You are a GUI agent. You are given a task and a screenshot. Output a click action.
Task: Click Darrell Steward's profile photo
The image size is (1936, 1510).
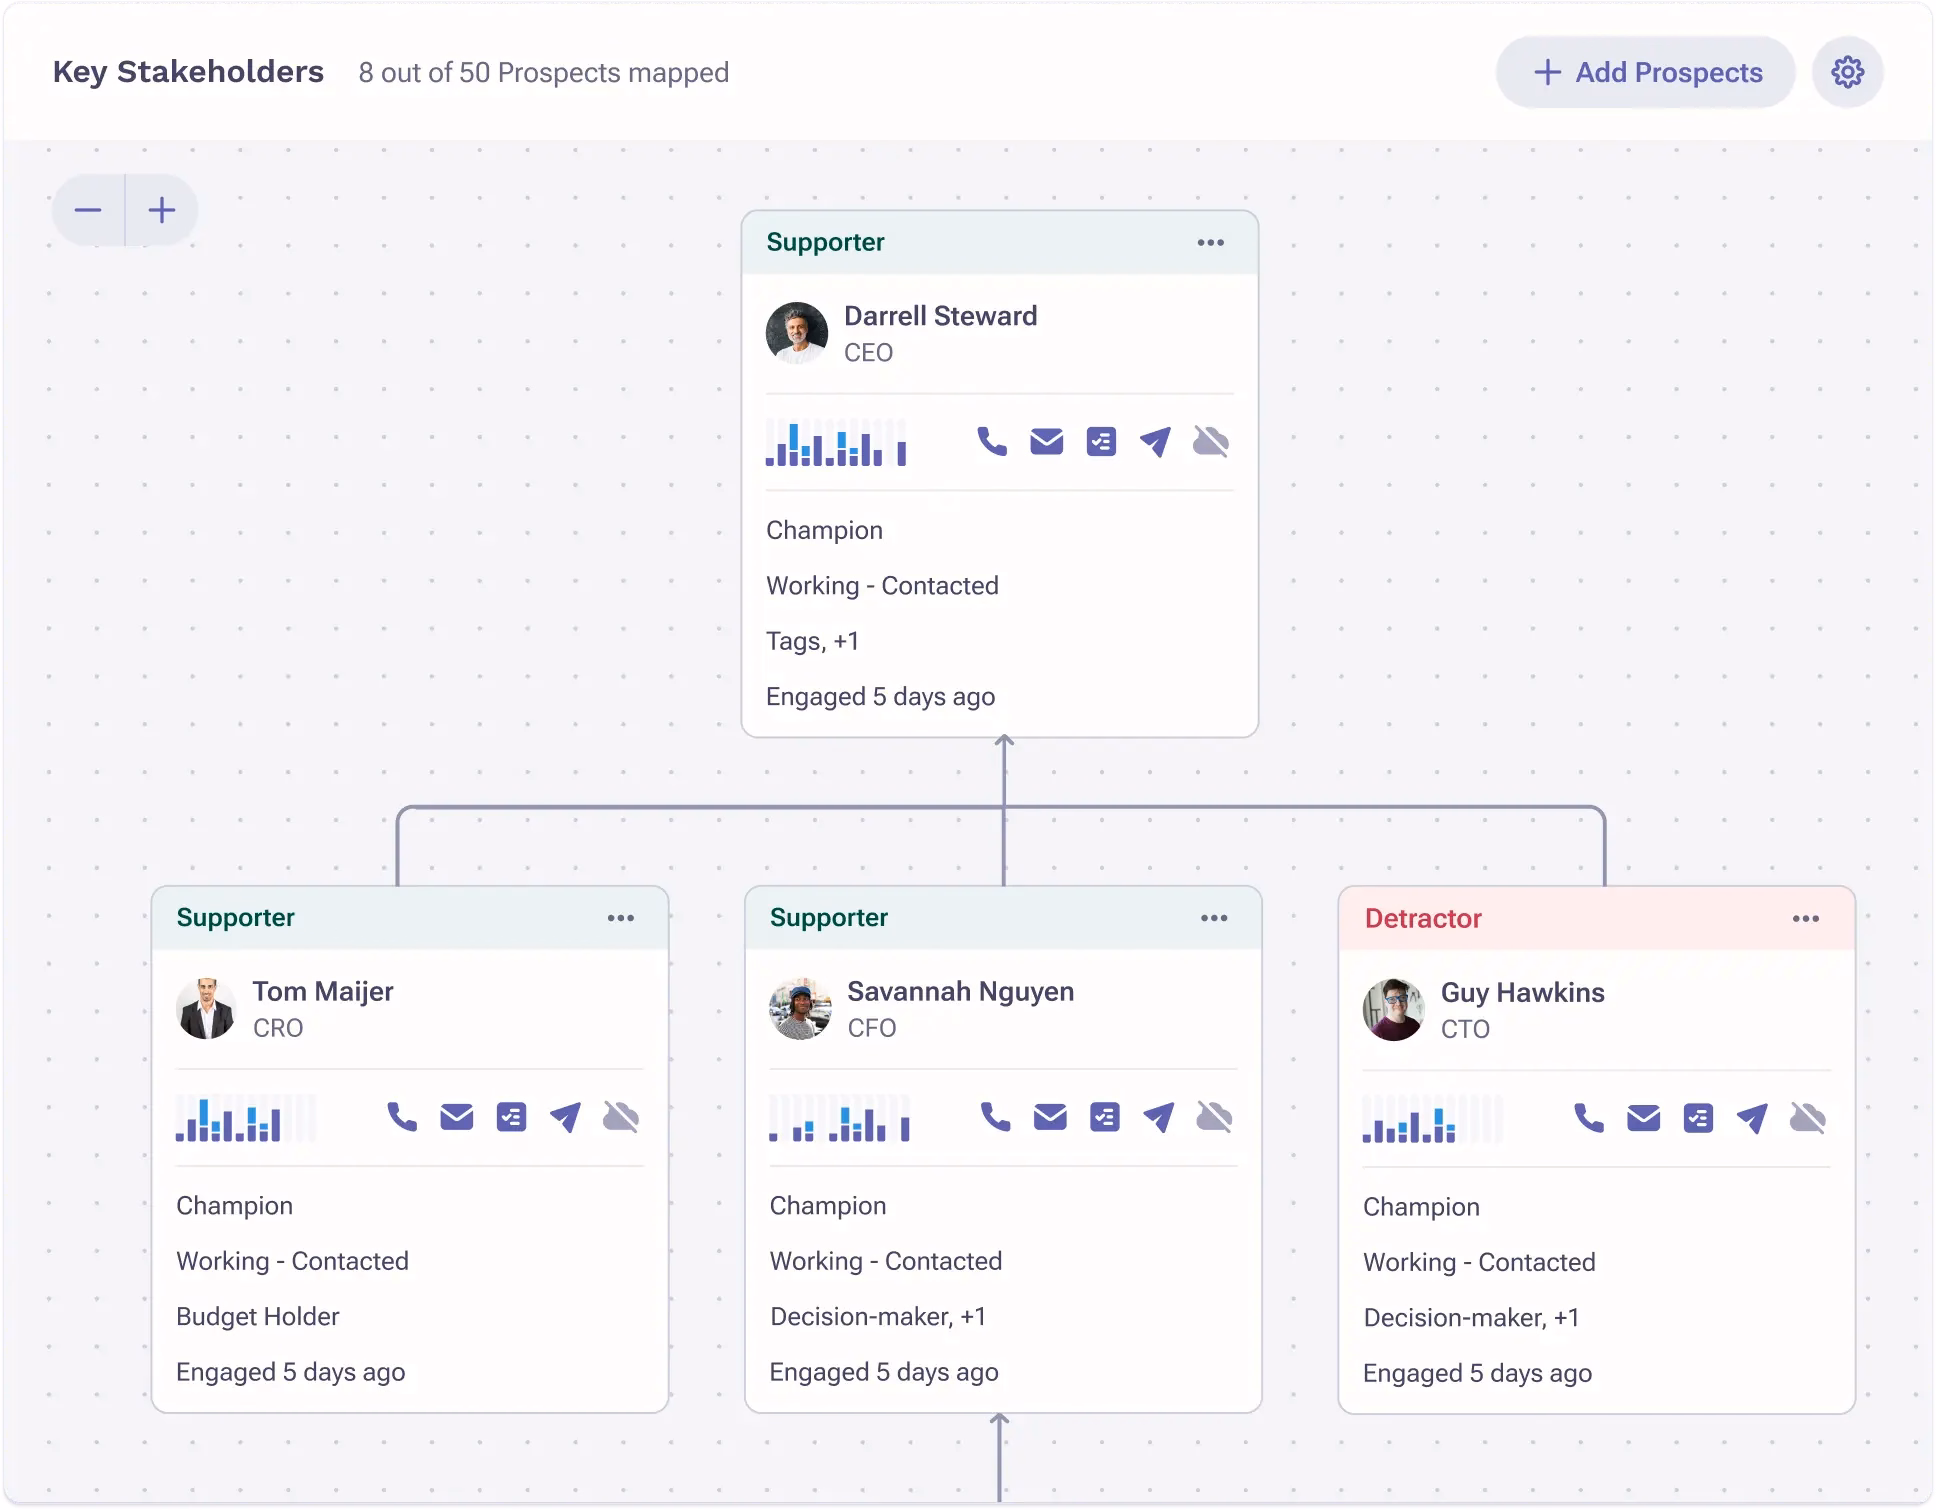[x=796, y=333]
